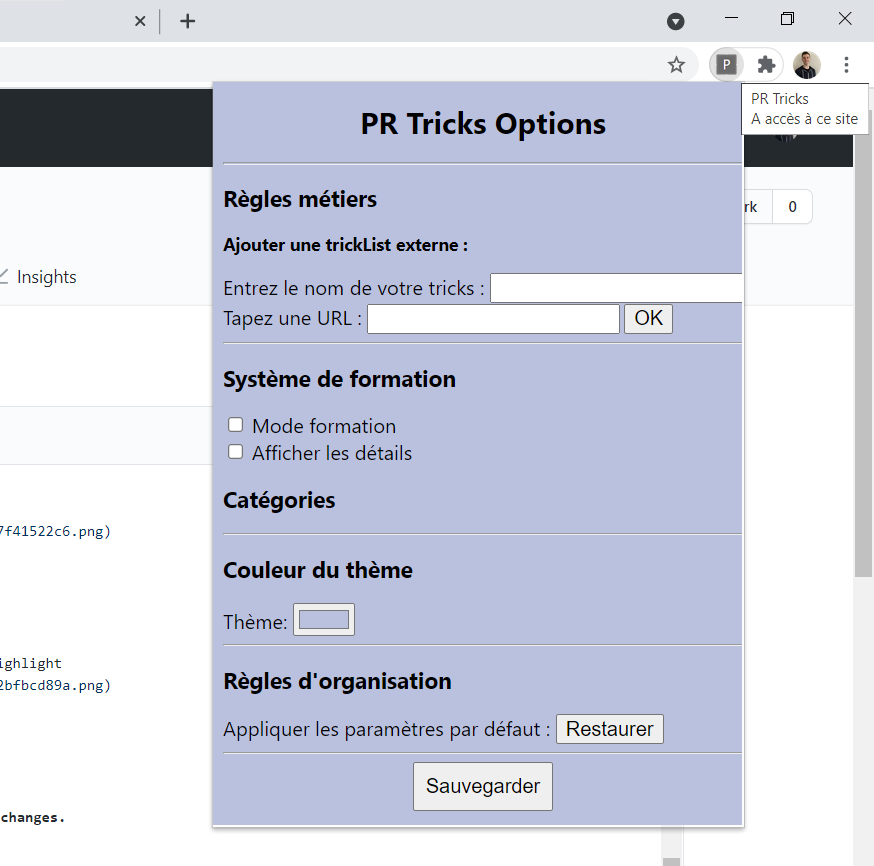The width and height of the screenshot is (874, 866).
Task: Open a new tab with the plus icon
Action: click(x=187, y=20)
